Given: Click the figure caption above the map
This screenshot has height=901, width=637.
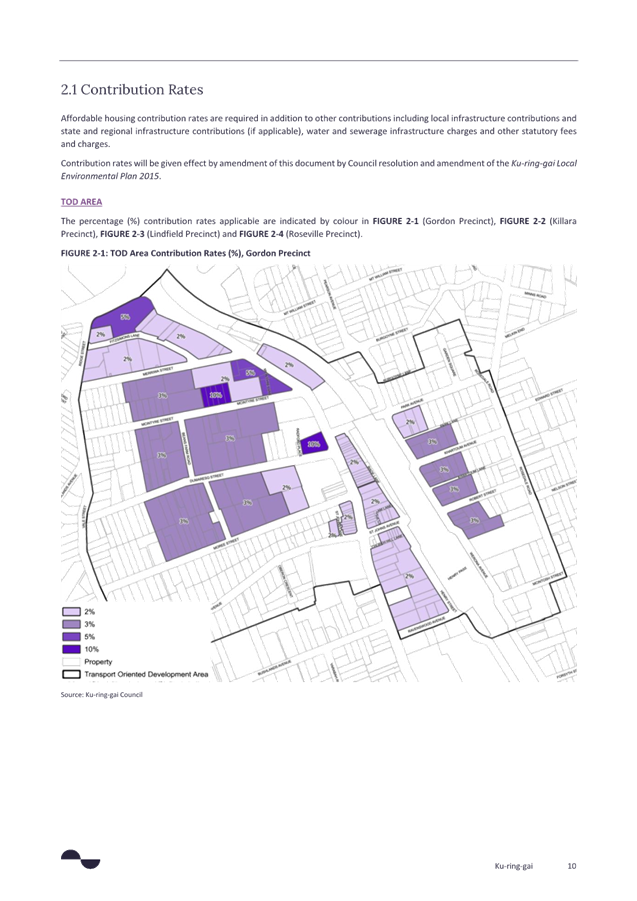Looking at the screenshot, I should tap(186, 254).
